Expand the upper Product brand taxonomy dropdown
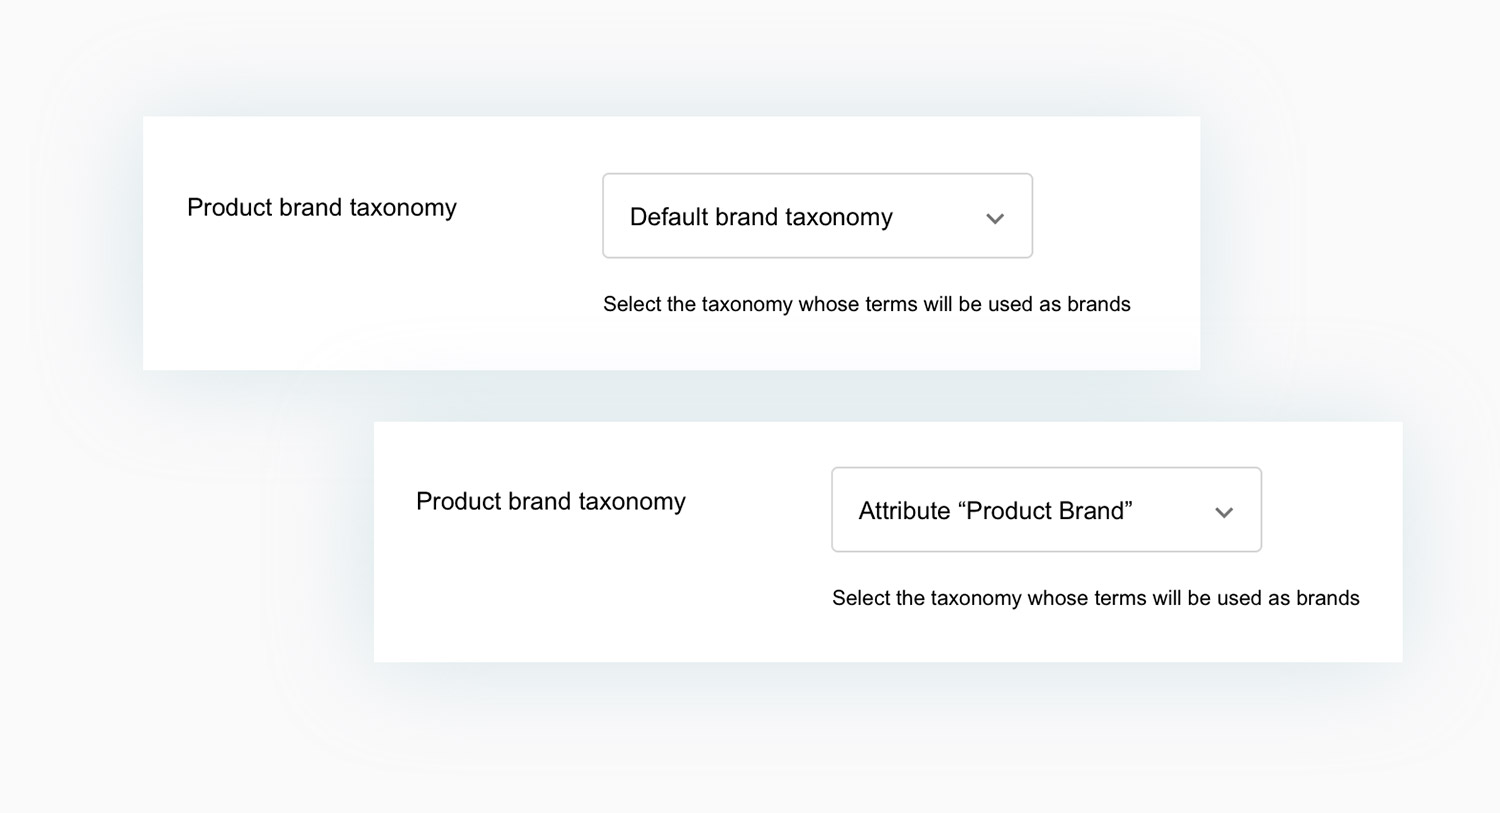This screenshot has height=813, width=1500. click(816, 216)
